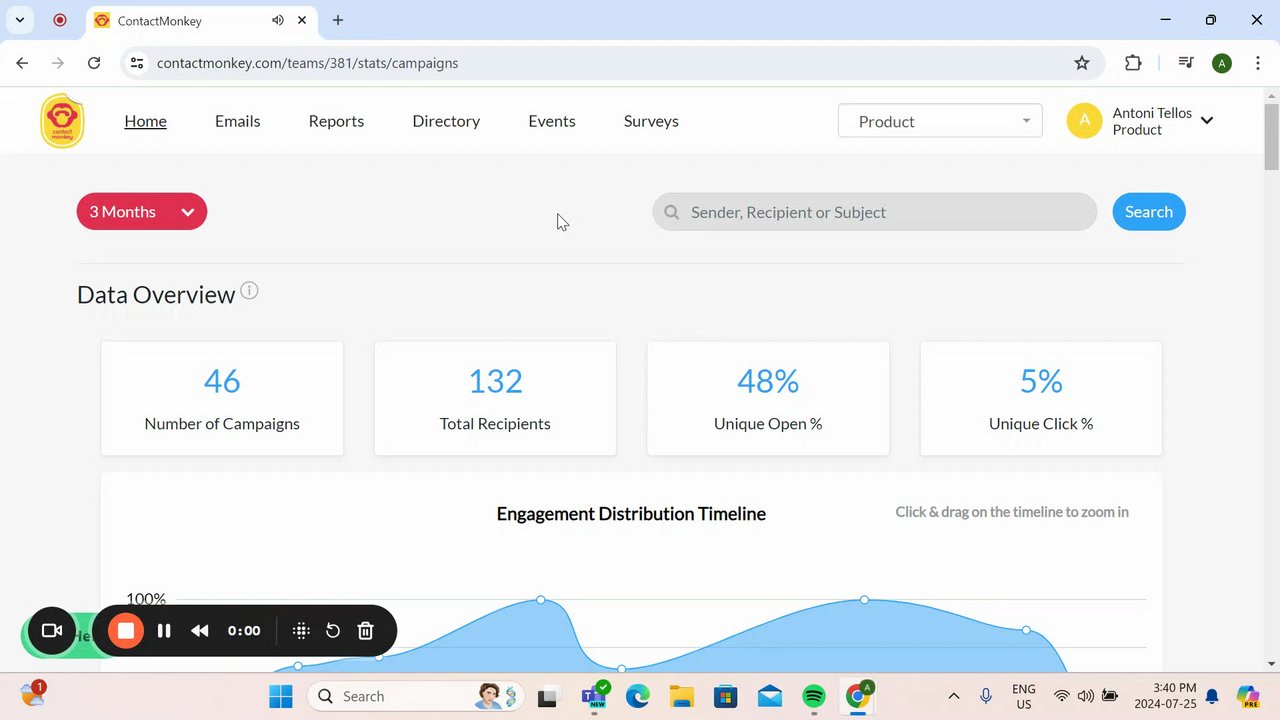Delete the recording using the trash icon

[x=366, y=631]
